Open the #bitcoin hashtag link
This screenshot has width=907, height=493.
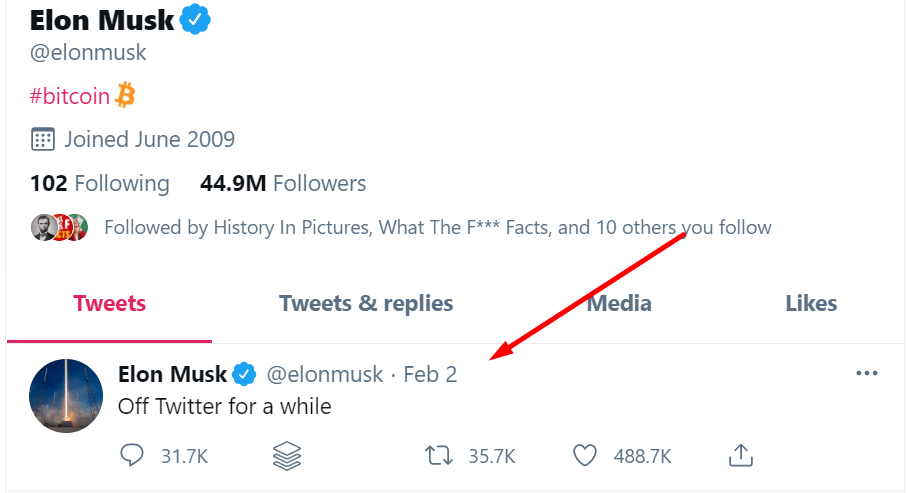(70, 96)
